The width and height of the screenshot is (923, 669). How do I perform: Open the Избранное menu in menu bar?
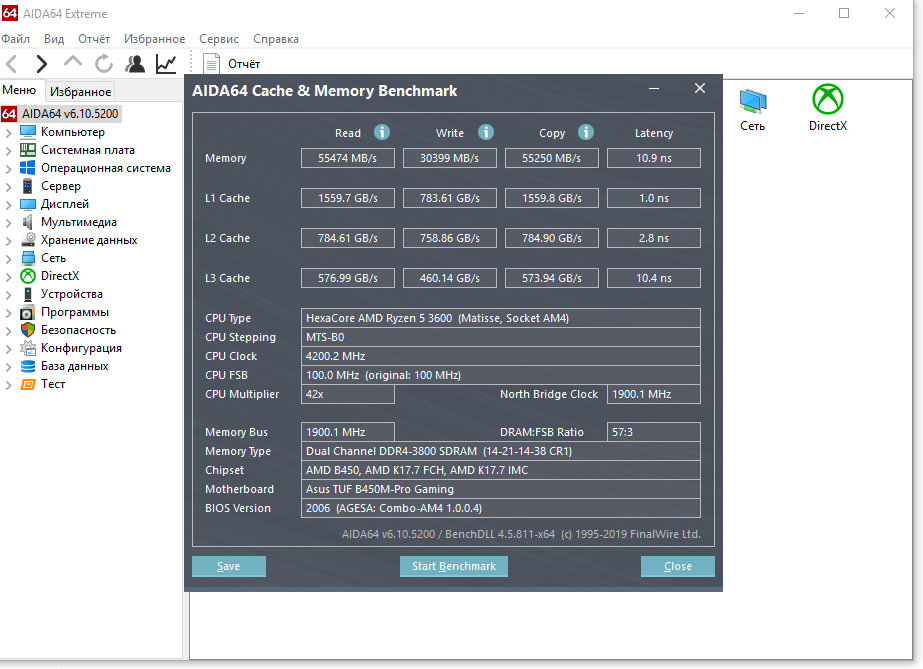[x=154, y=39]
